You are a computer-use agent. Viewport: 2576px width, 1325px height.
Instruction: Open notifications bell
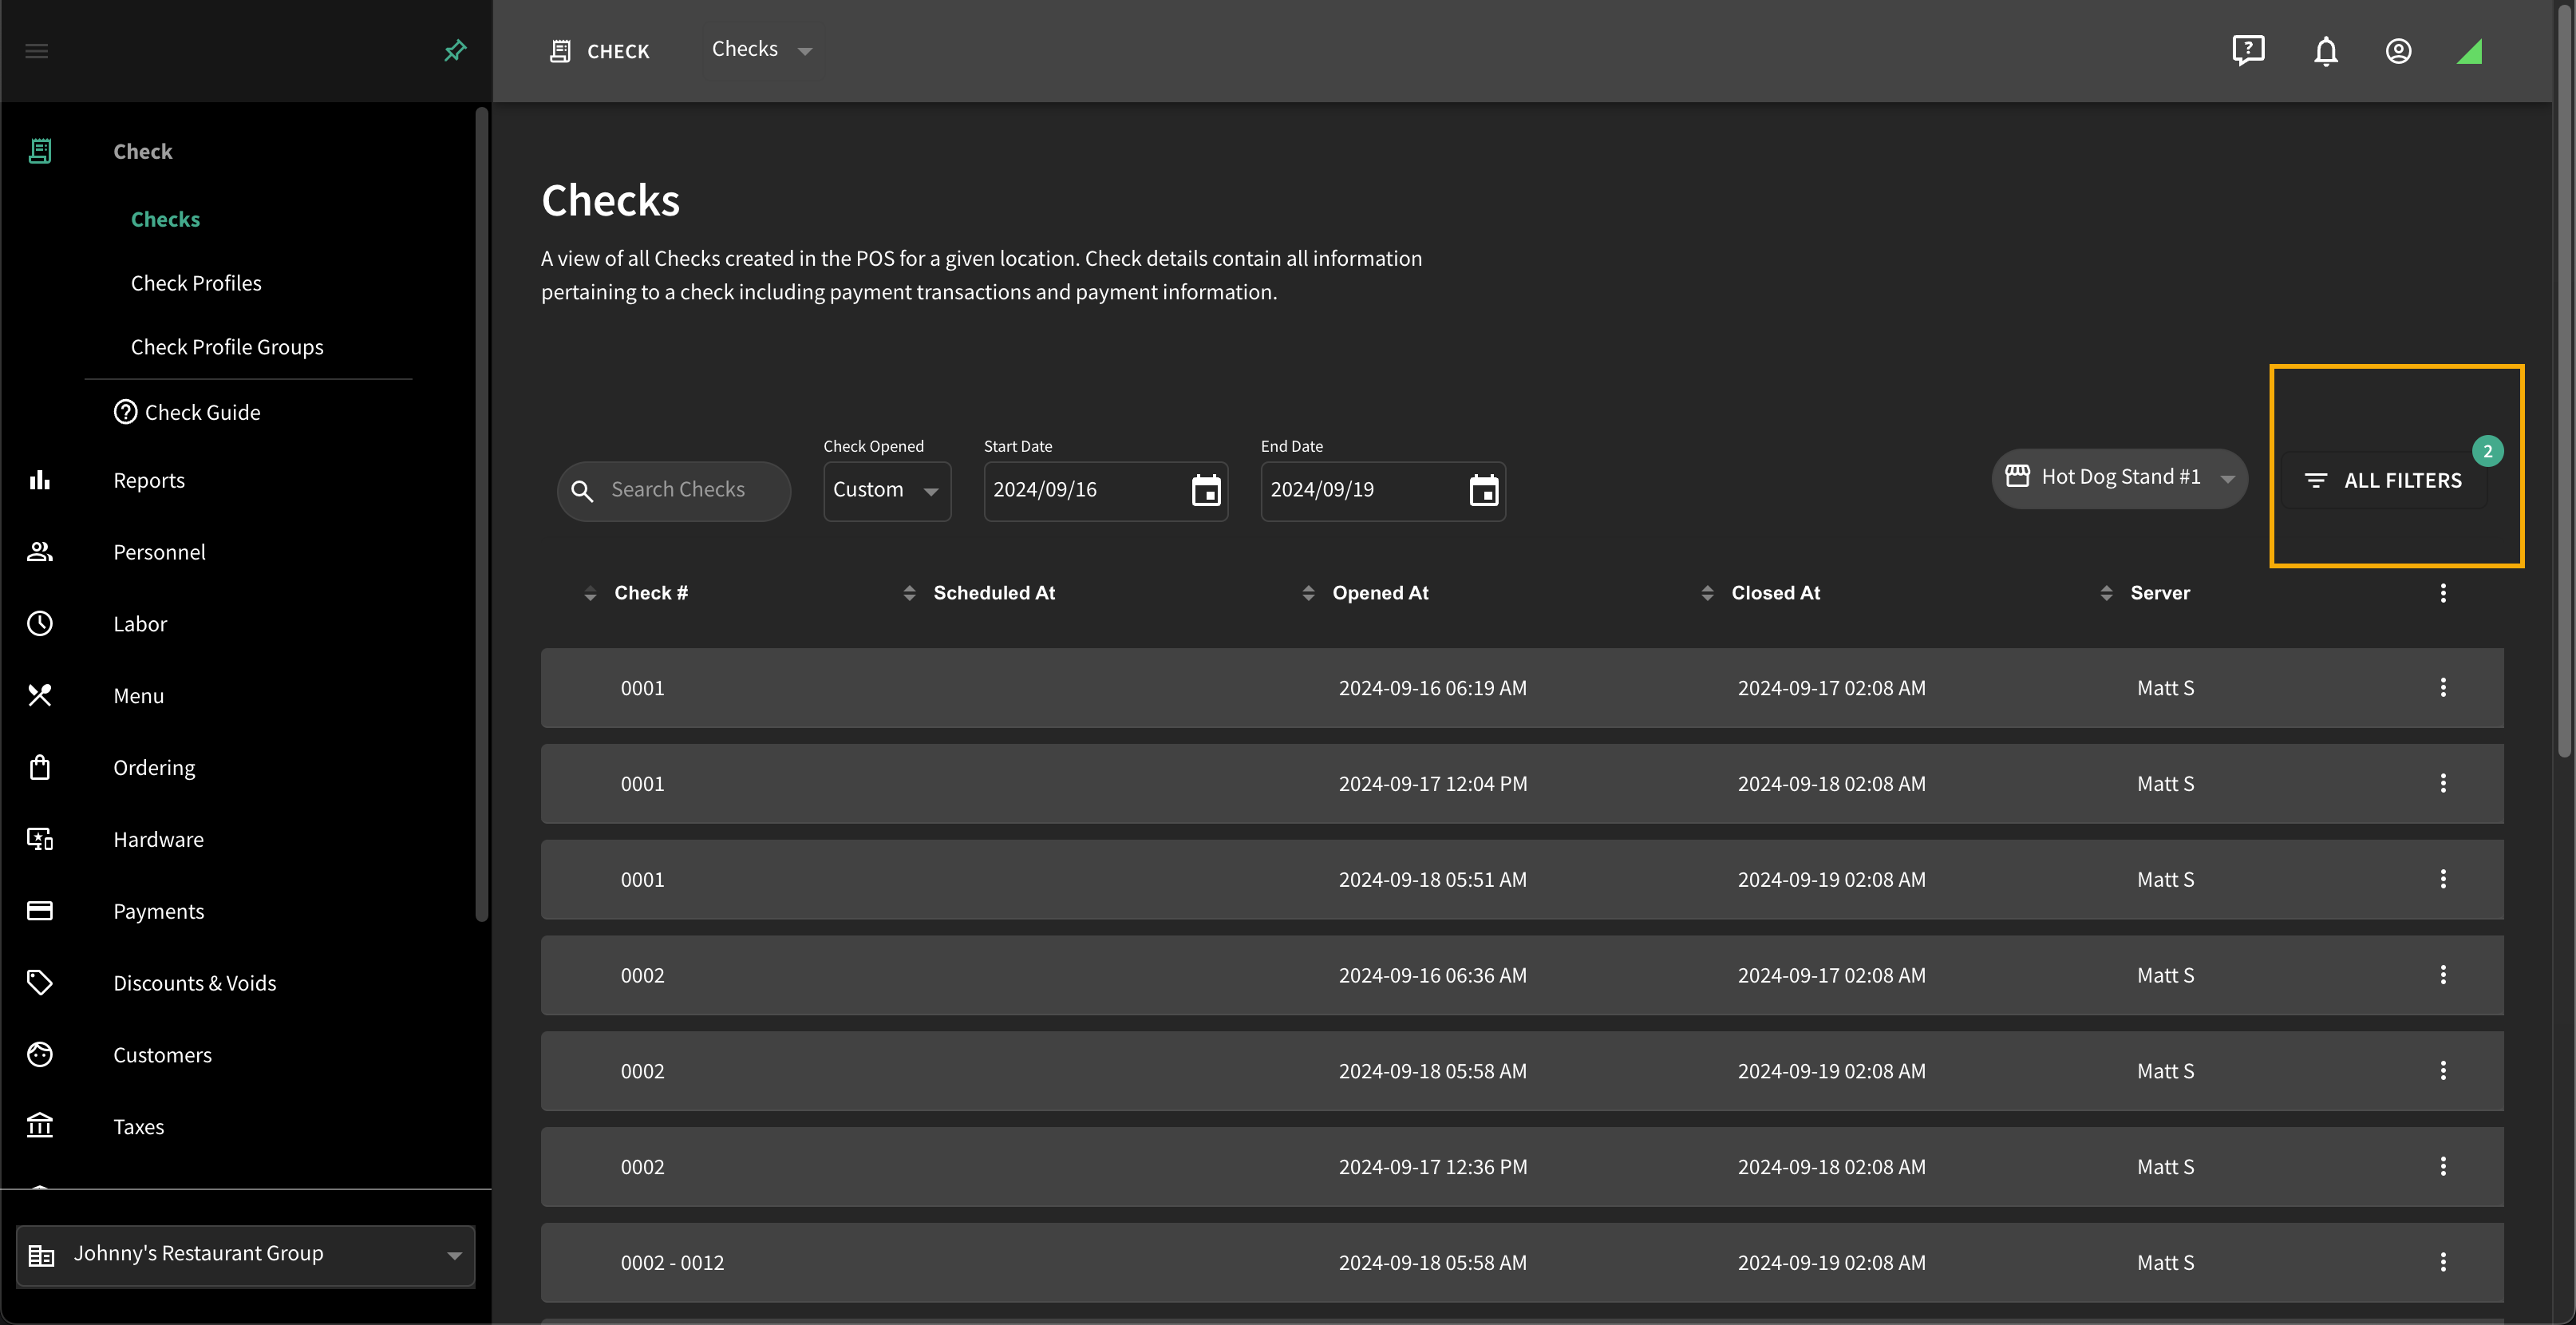pyautogui.click(x=2326, y=51)
